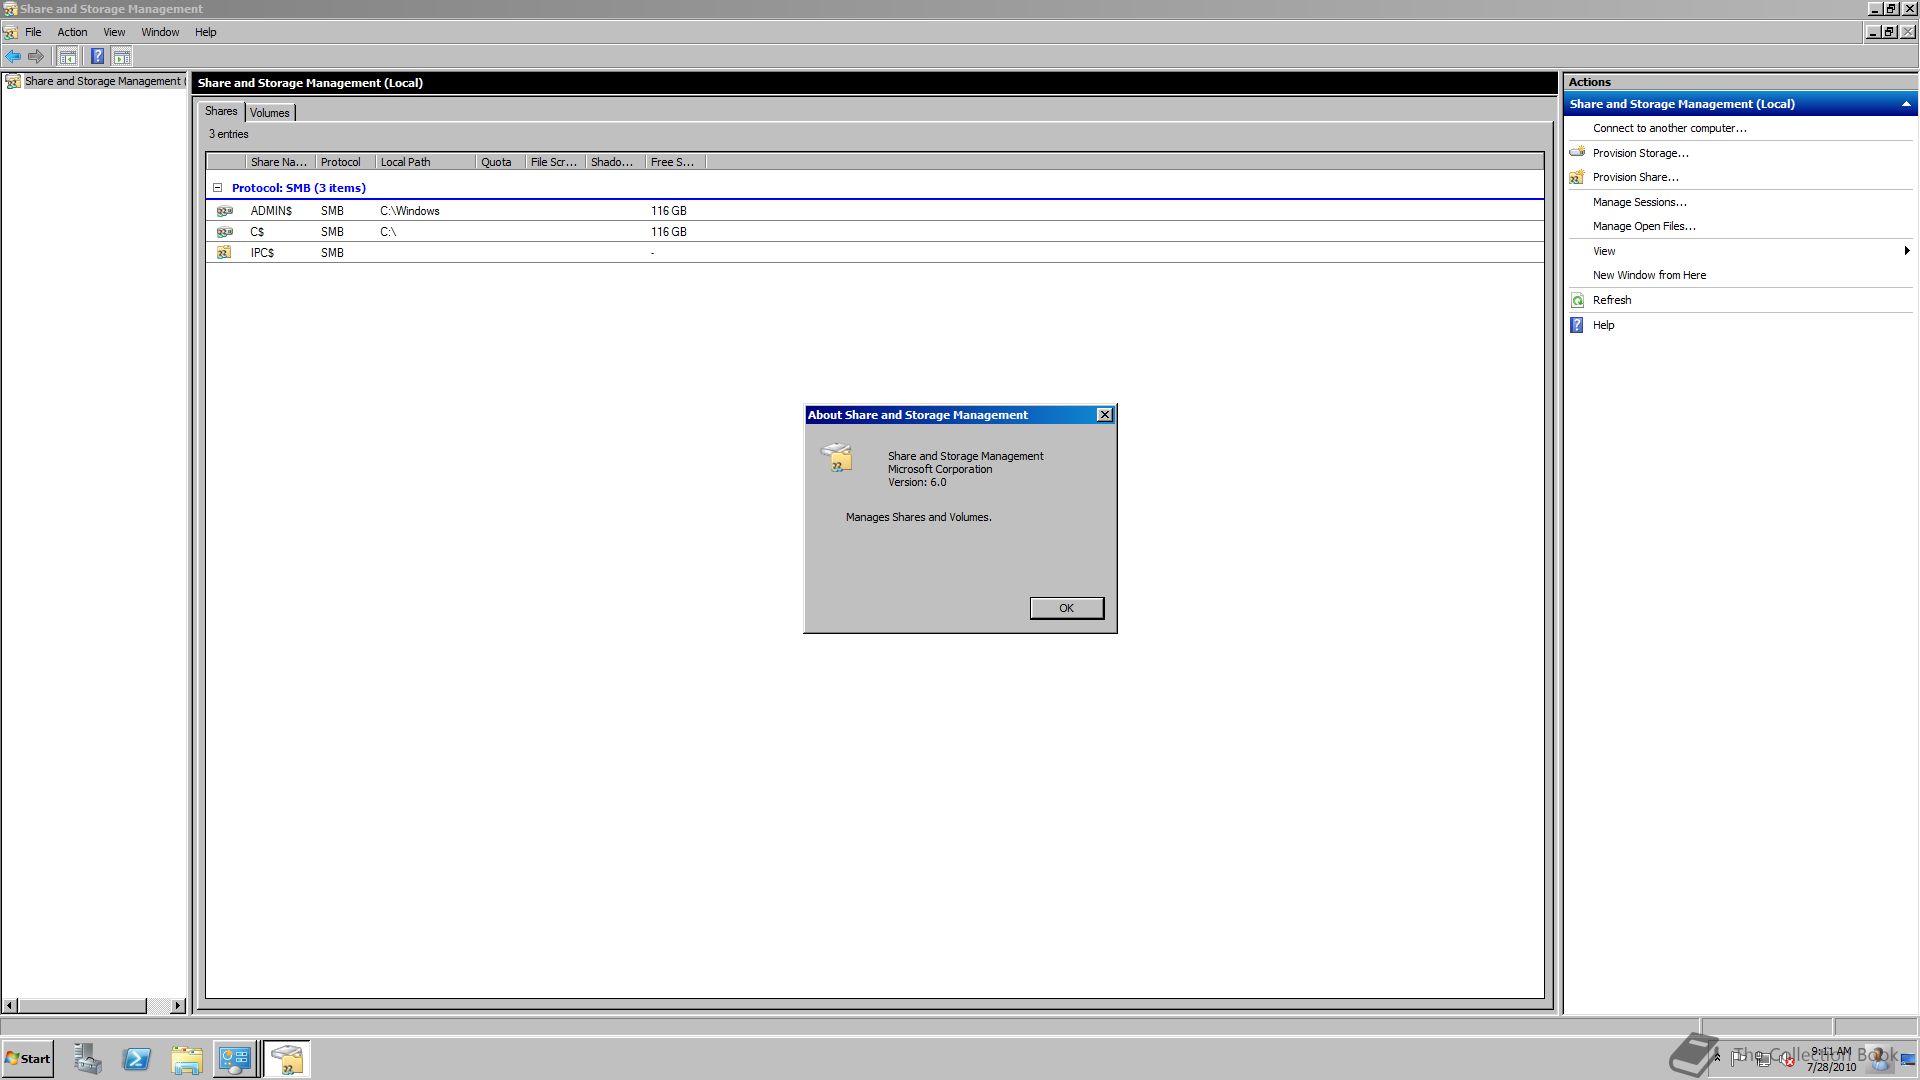Screen dimensions: 1920x1080
Task: Click the C:\Windows local path cell
Action: coord(410,211)
